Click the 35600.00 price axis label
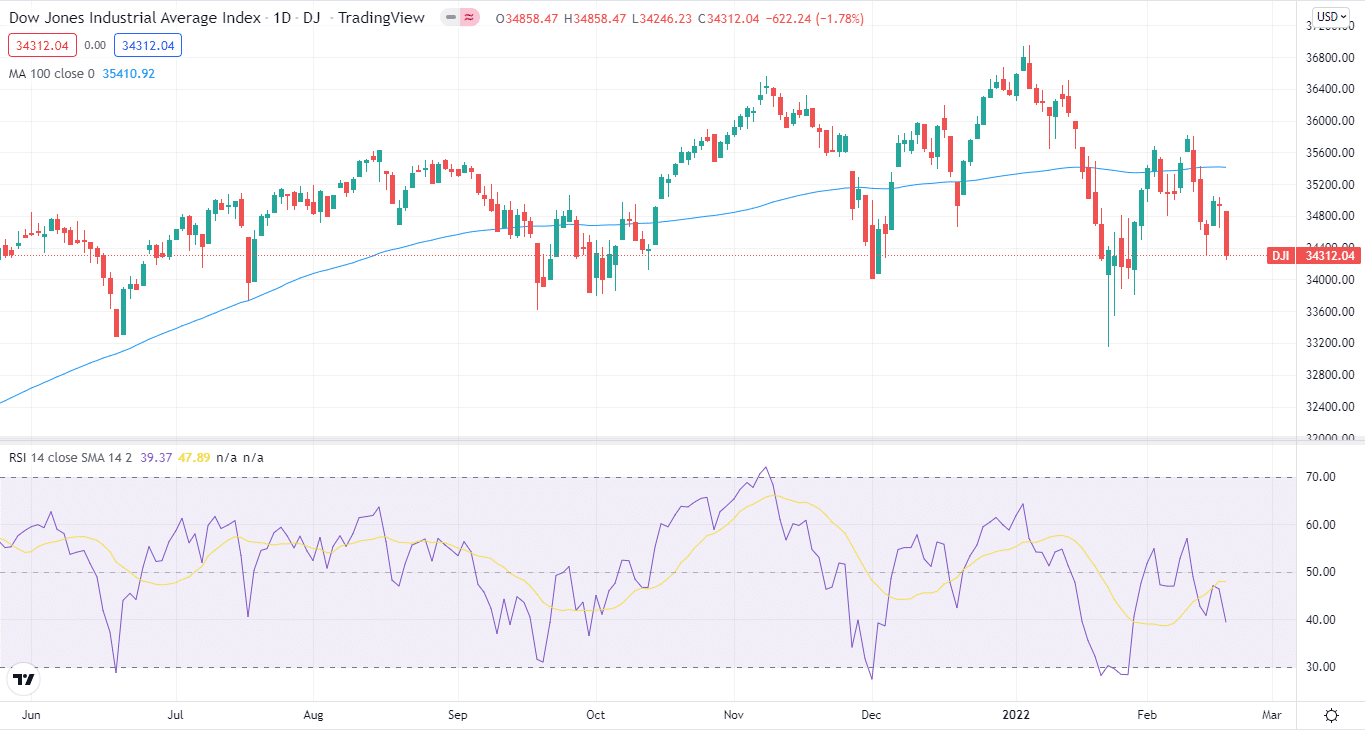Viewport: 1365px width, 731px height. point(1331,153)
